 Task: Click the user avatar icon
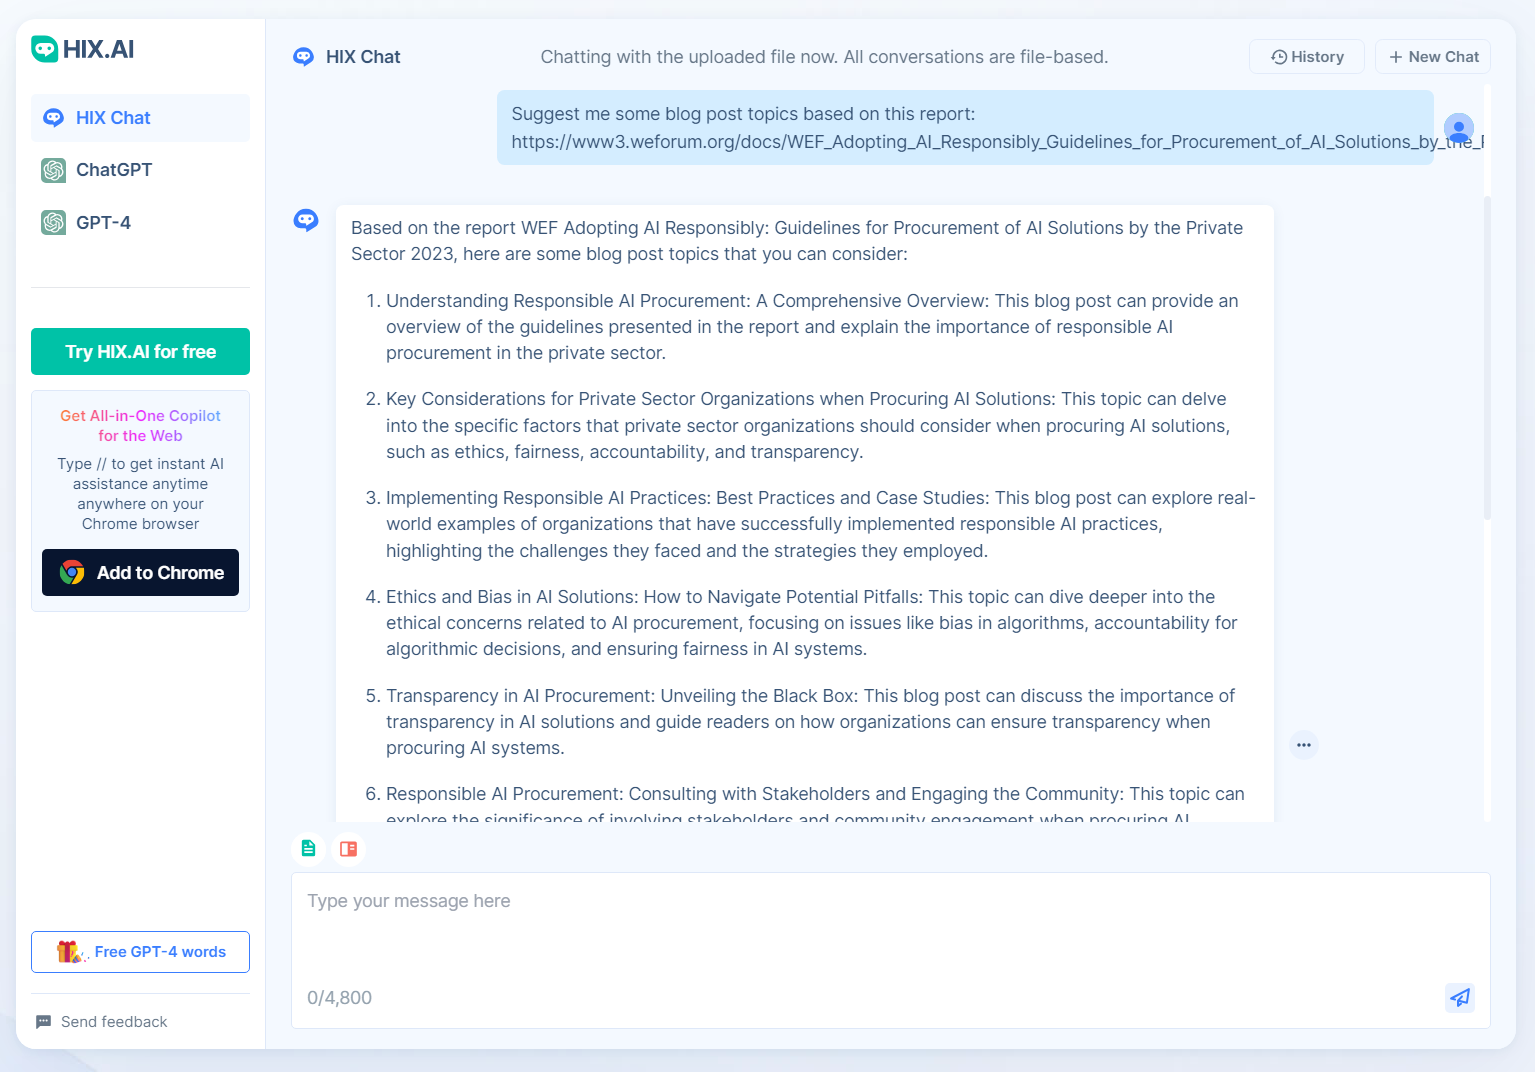[1458, 128]
